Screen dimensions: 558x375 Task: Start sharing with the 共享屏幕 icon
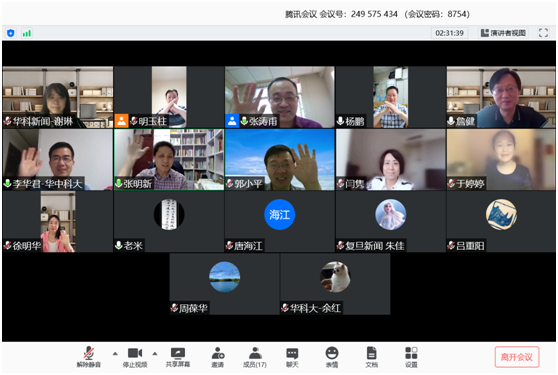click(178, 357)
